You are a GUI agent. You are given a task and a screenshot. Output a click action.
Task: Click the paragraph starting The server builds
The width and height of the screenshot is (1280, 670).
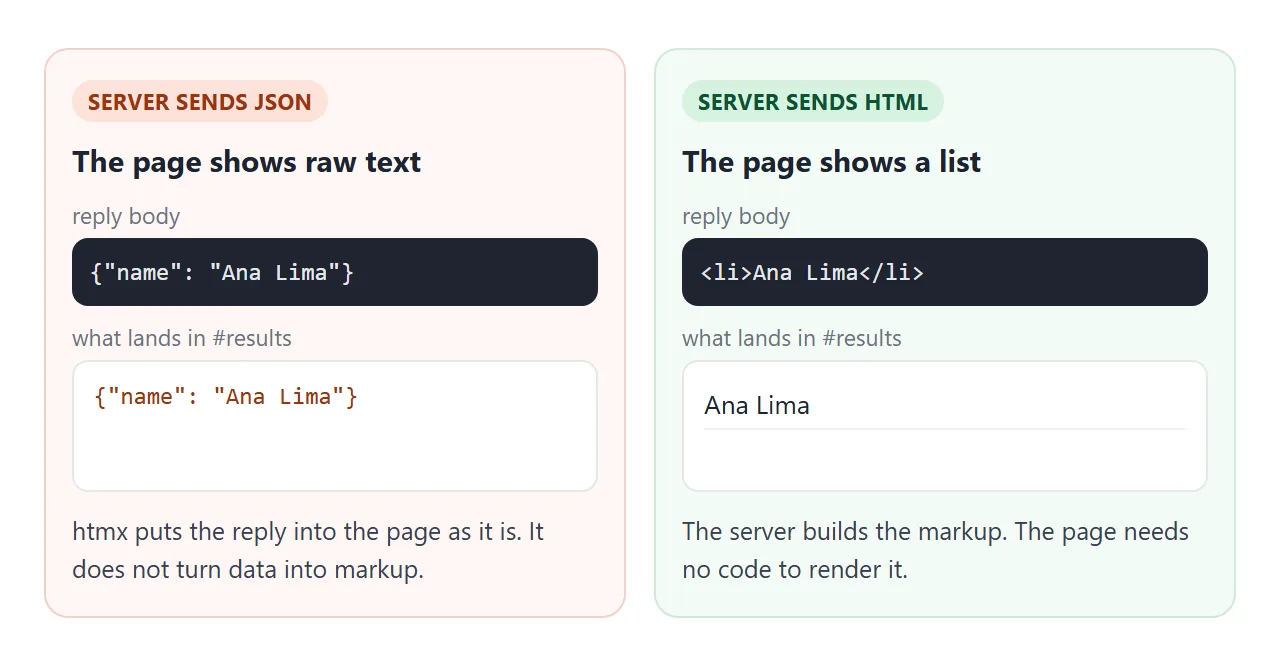(936, 551)
